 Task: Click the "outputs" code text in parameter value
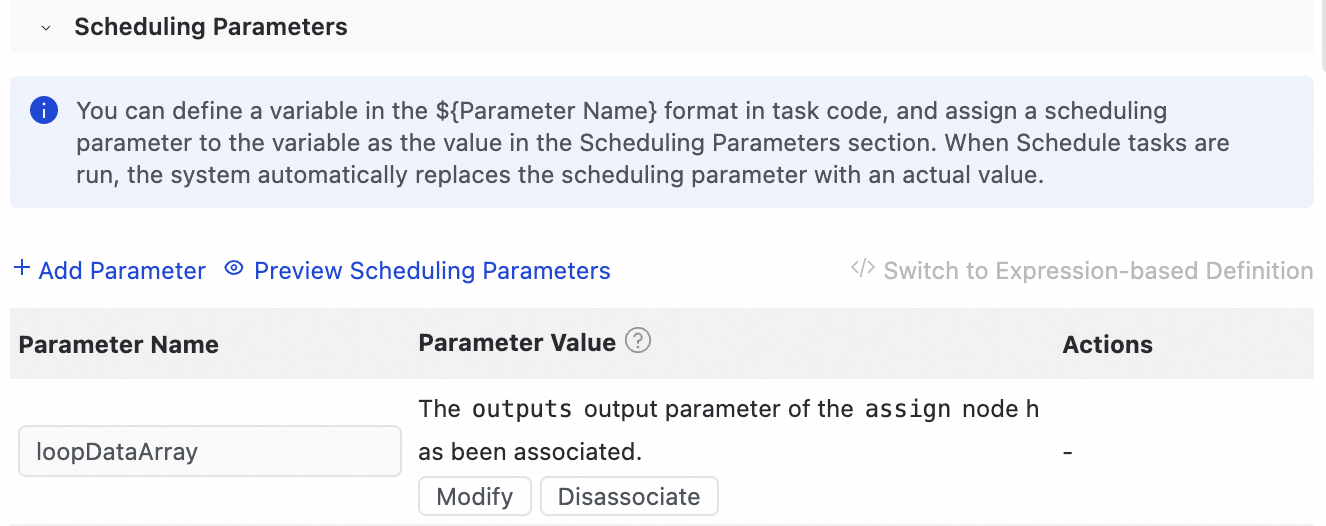coord(522,409)
